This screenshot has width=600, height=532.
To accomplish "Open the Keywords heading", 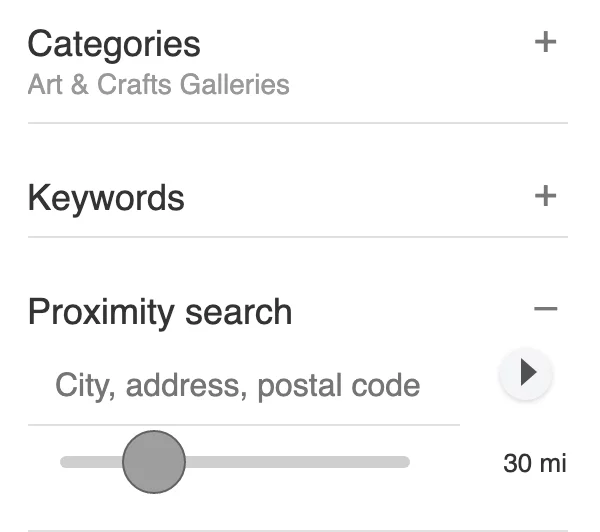I will coord(106,197).
